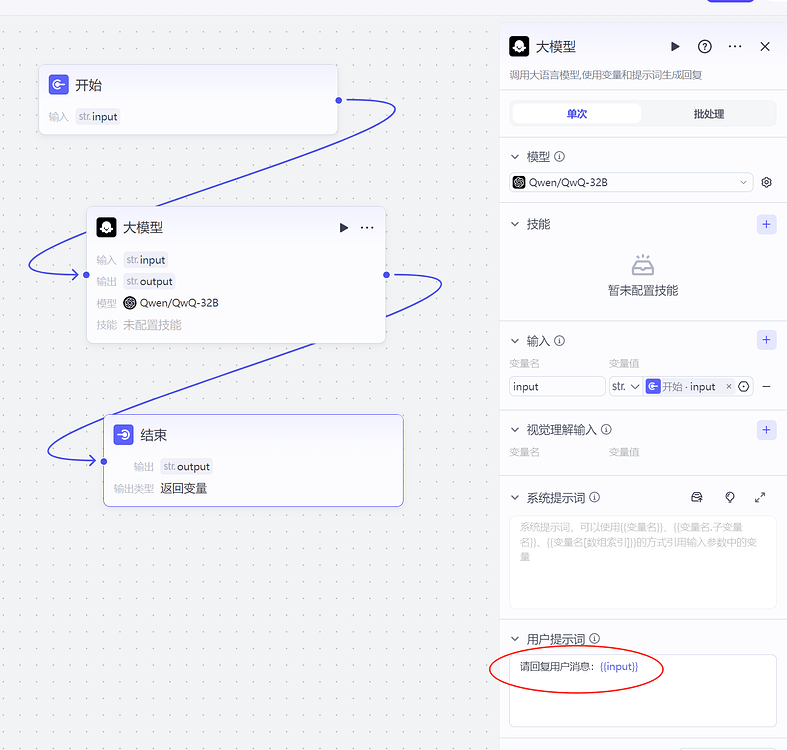Click the empty skills inbox icon

tap(642, 265)
